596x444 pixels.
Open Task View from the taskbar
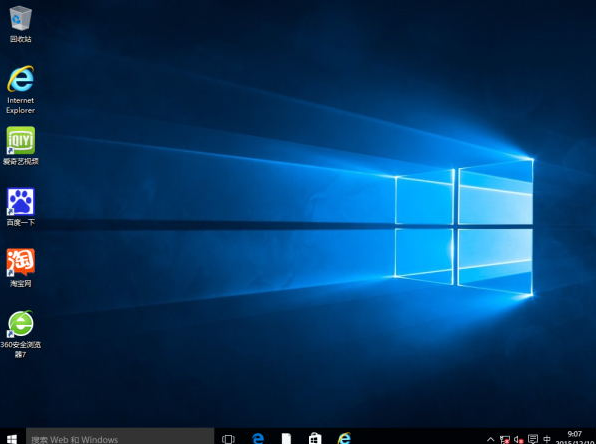click(x=228, y=439)
